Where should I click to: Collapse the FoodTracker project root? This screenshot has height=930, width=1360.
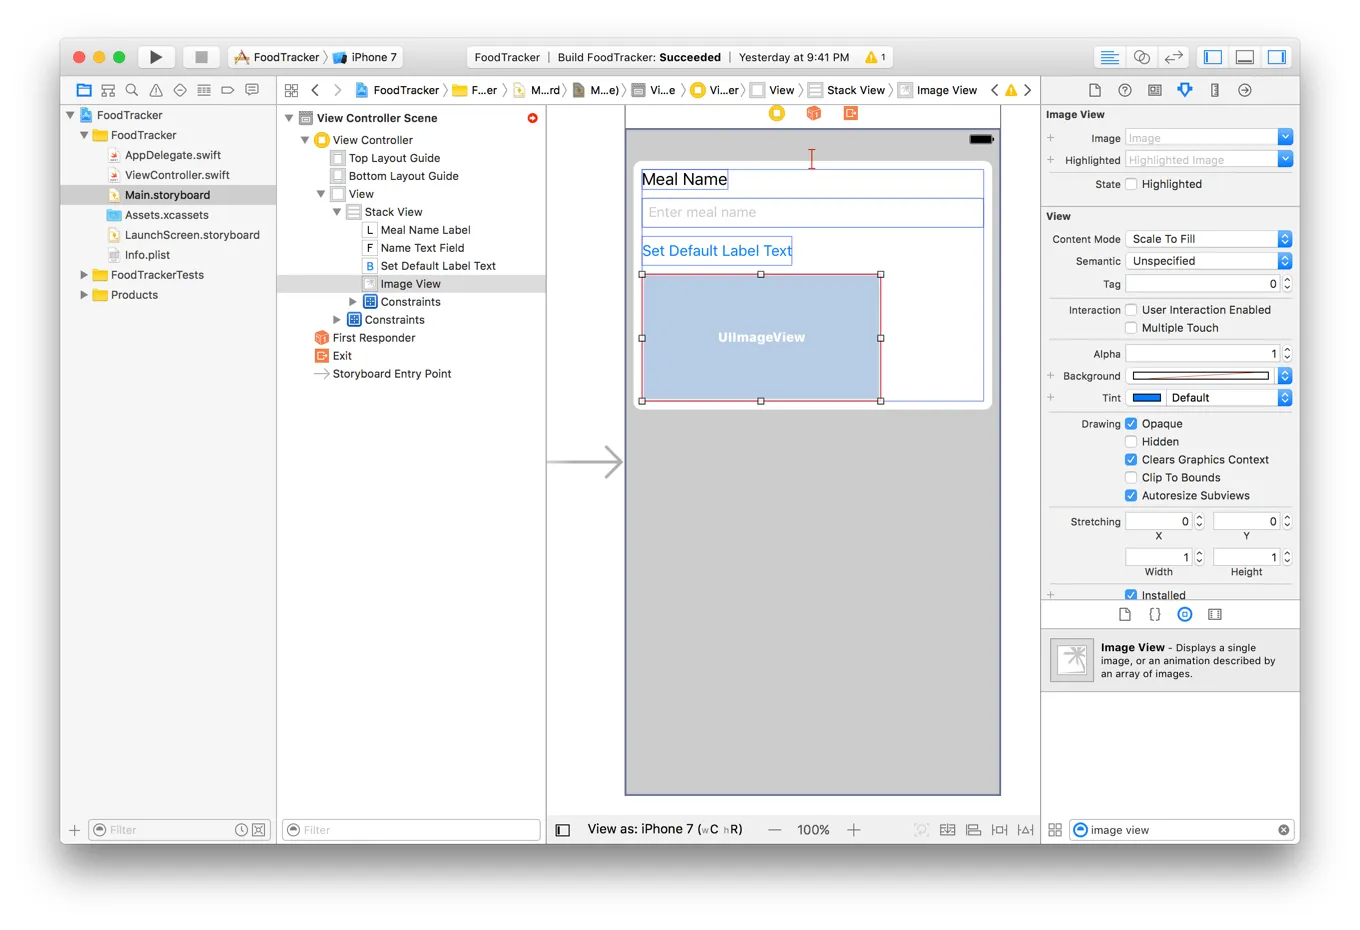coord(70,115)
